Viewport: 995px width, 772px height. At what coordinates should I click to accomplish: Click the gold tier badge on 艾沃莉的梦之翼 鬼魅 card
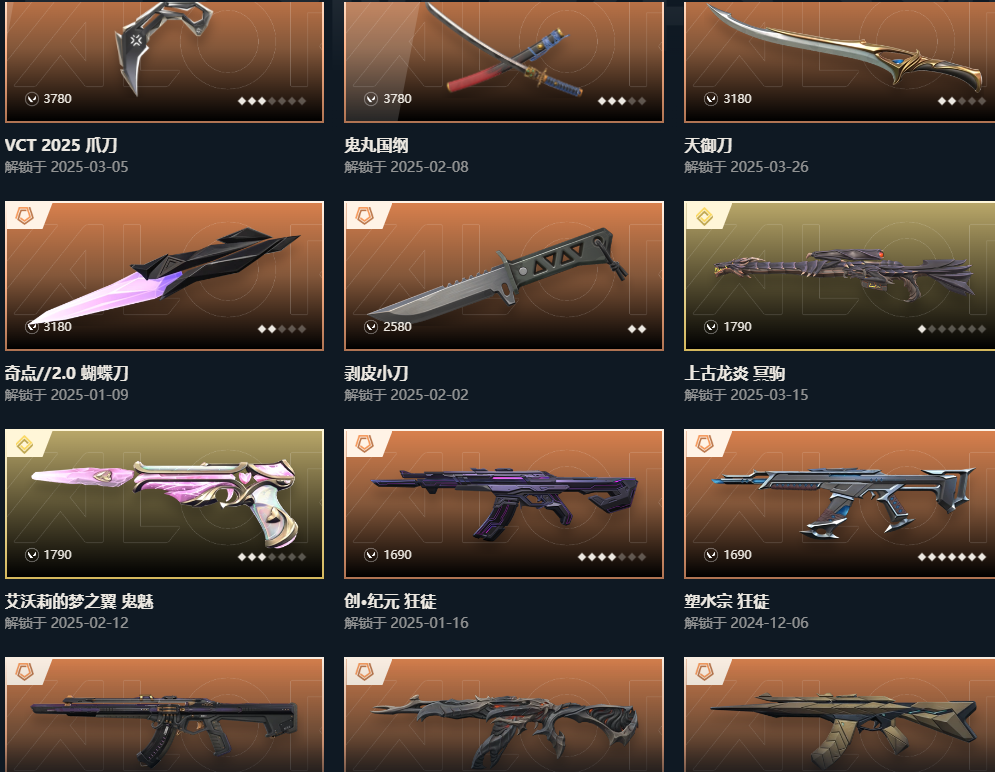[24, 444]
